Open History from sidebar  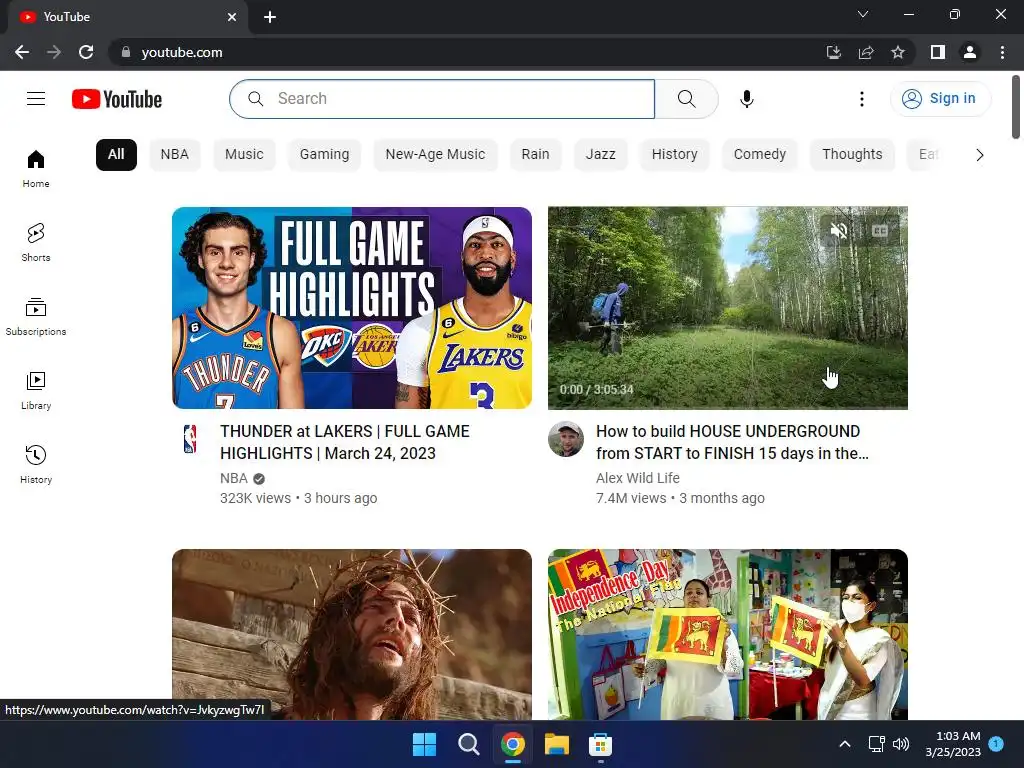(x=36, y=464)
